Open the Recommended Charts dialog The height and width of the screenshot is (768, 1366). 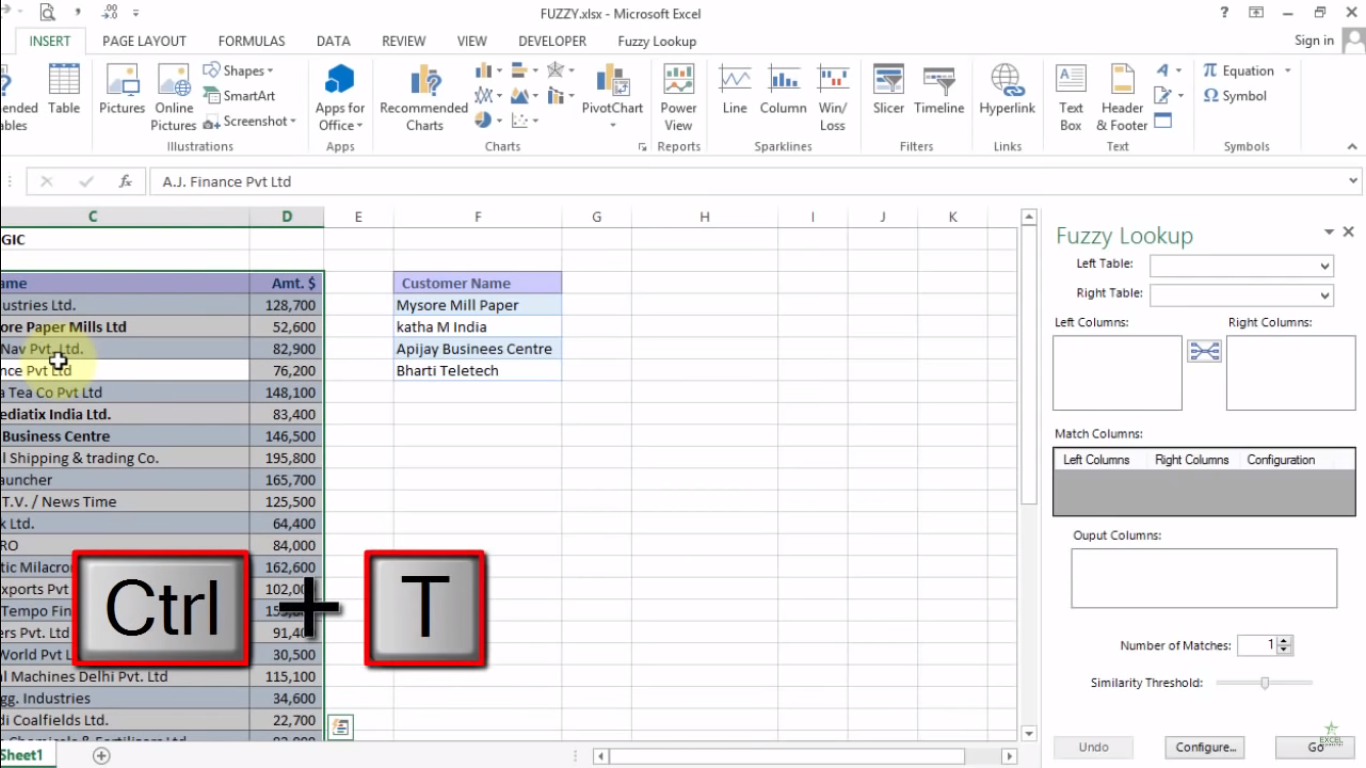(424, 97)
